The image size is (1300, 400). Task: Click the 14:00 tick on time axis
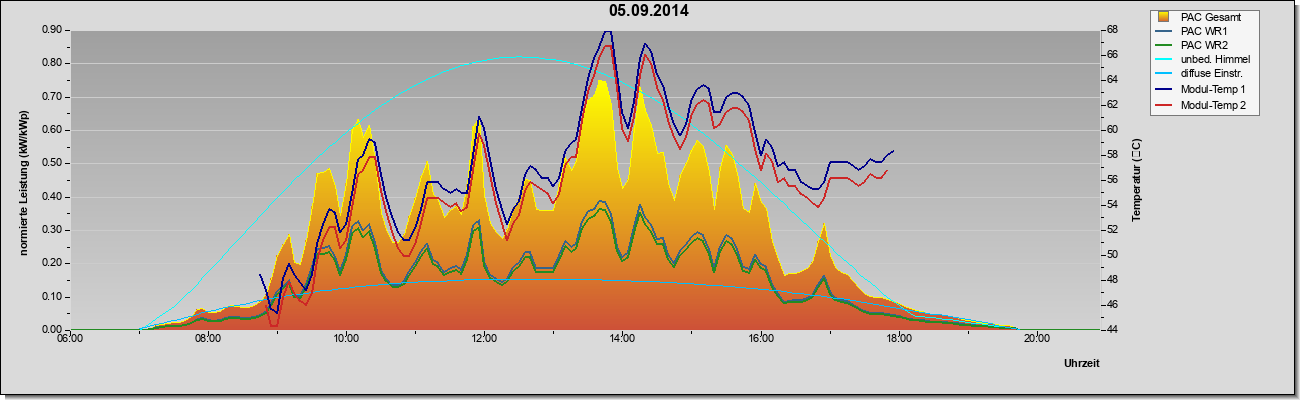[x=622, y=339]
